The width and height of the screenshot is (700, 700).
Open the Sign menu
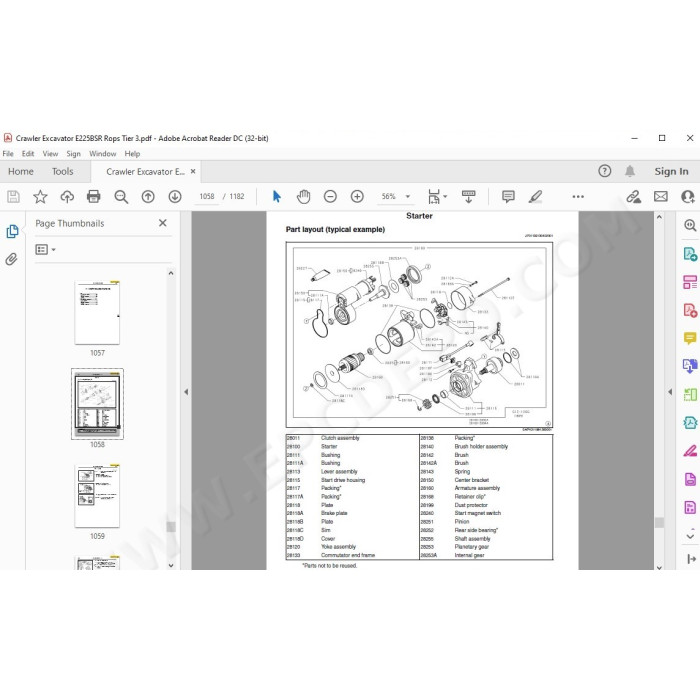pos(74,154)
